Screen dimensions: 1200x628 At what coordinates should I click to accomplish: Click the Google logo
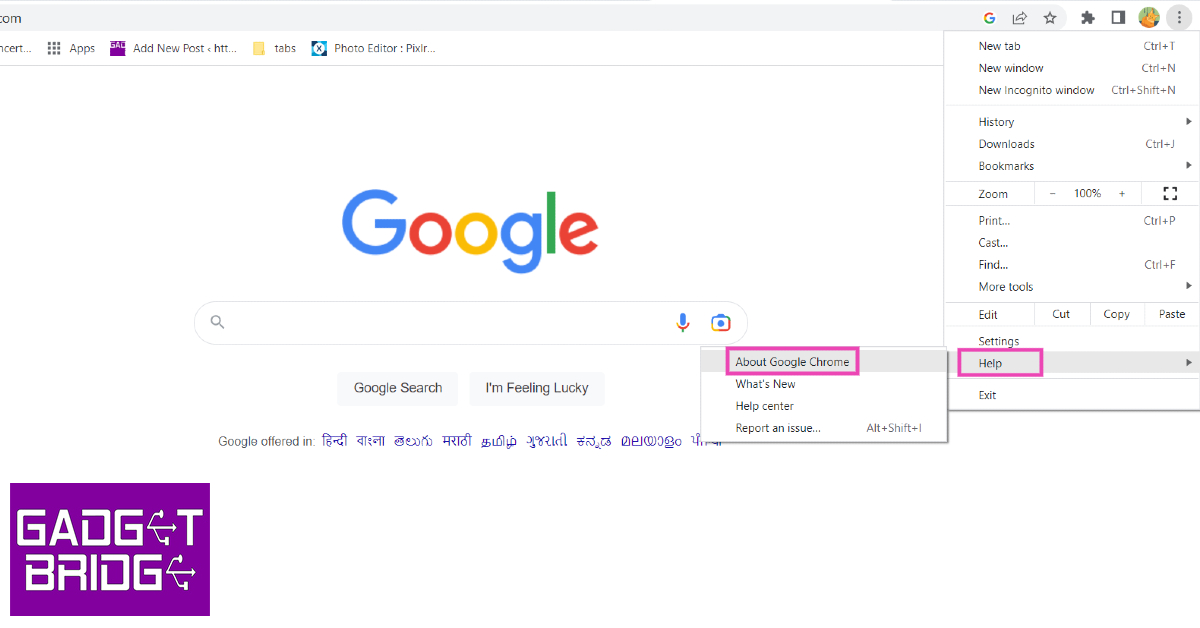click(470, 229)
